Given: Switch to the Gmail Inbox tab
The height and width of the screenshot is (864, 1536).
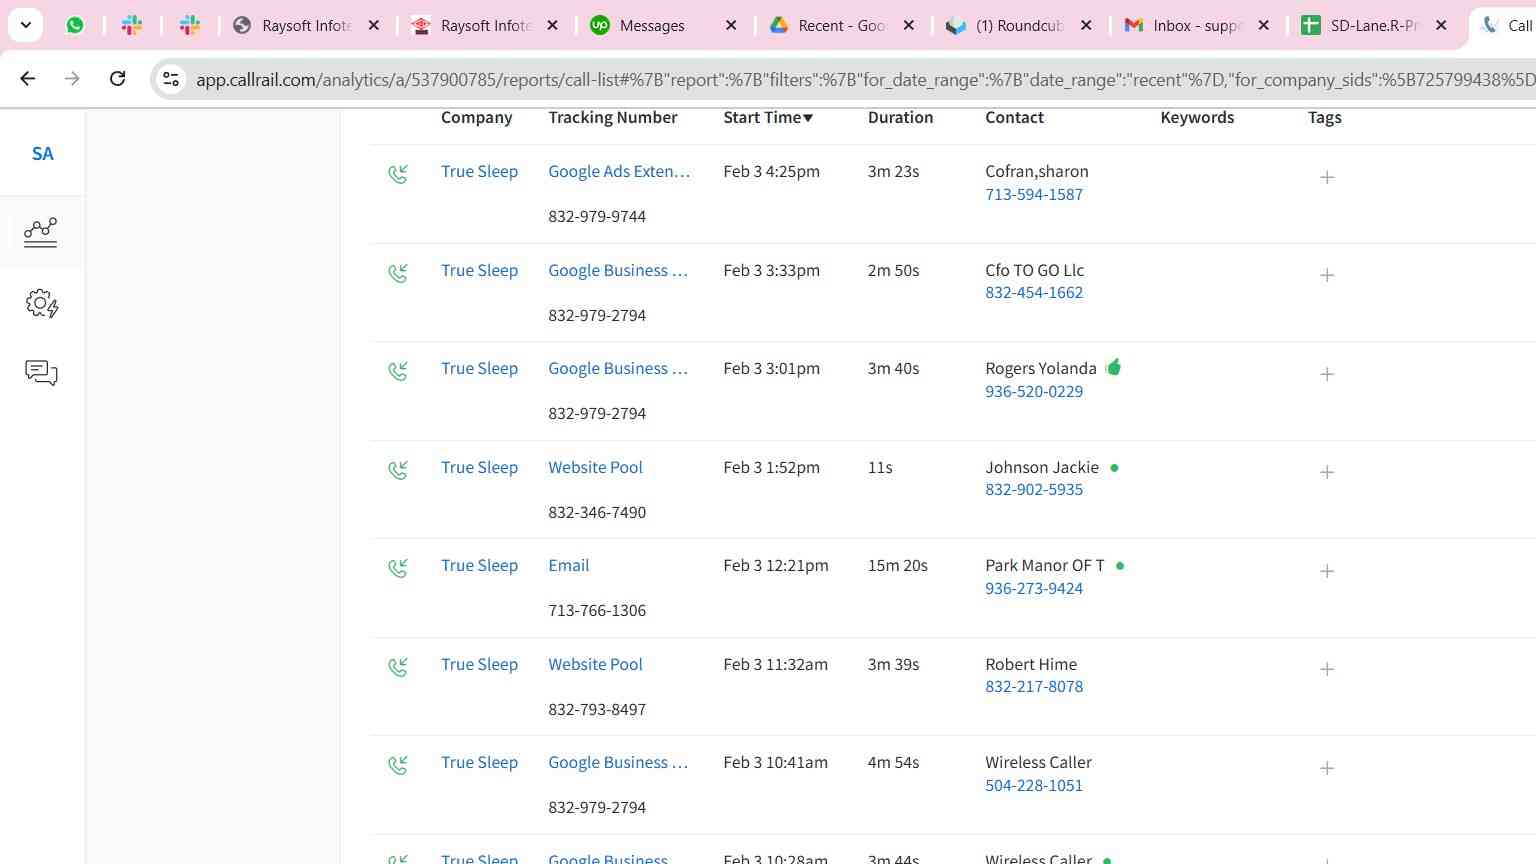Looking at the screenshot, I should point(1185,25).
